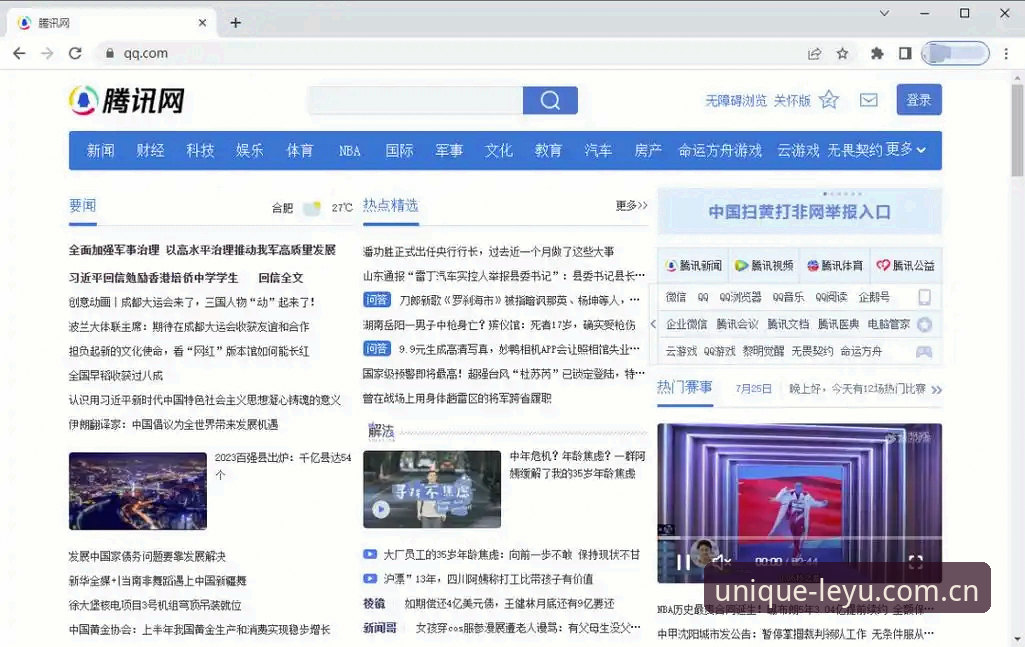The width and height of the screenshot is (1025, 647).
Task: Open 更多>> in 热点精选
Action: [x=631, y=205]
